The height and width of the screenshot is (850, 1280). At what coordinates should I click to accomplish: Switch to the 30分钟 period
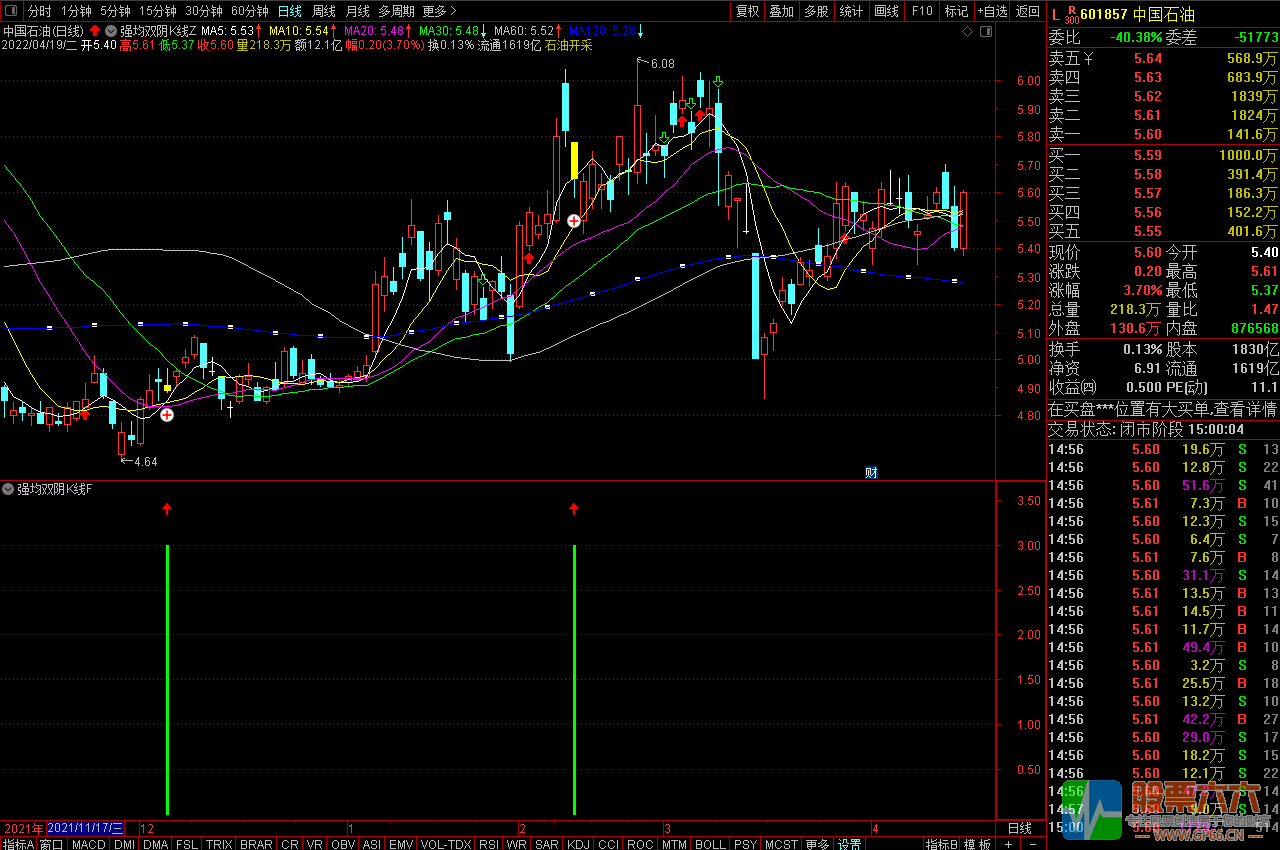point(204,11)
